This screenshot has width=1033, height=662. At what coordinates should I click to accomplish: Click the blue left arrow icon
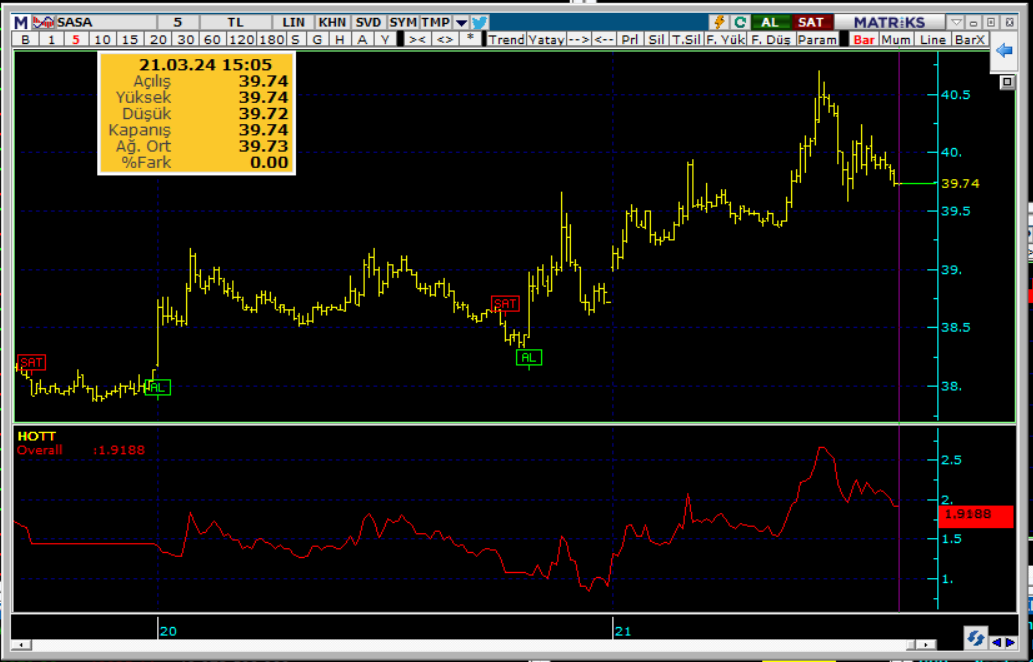(1004, 57)
